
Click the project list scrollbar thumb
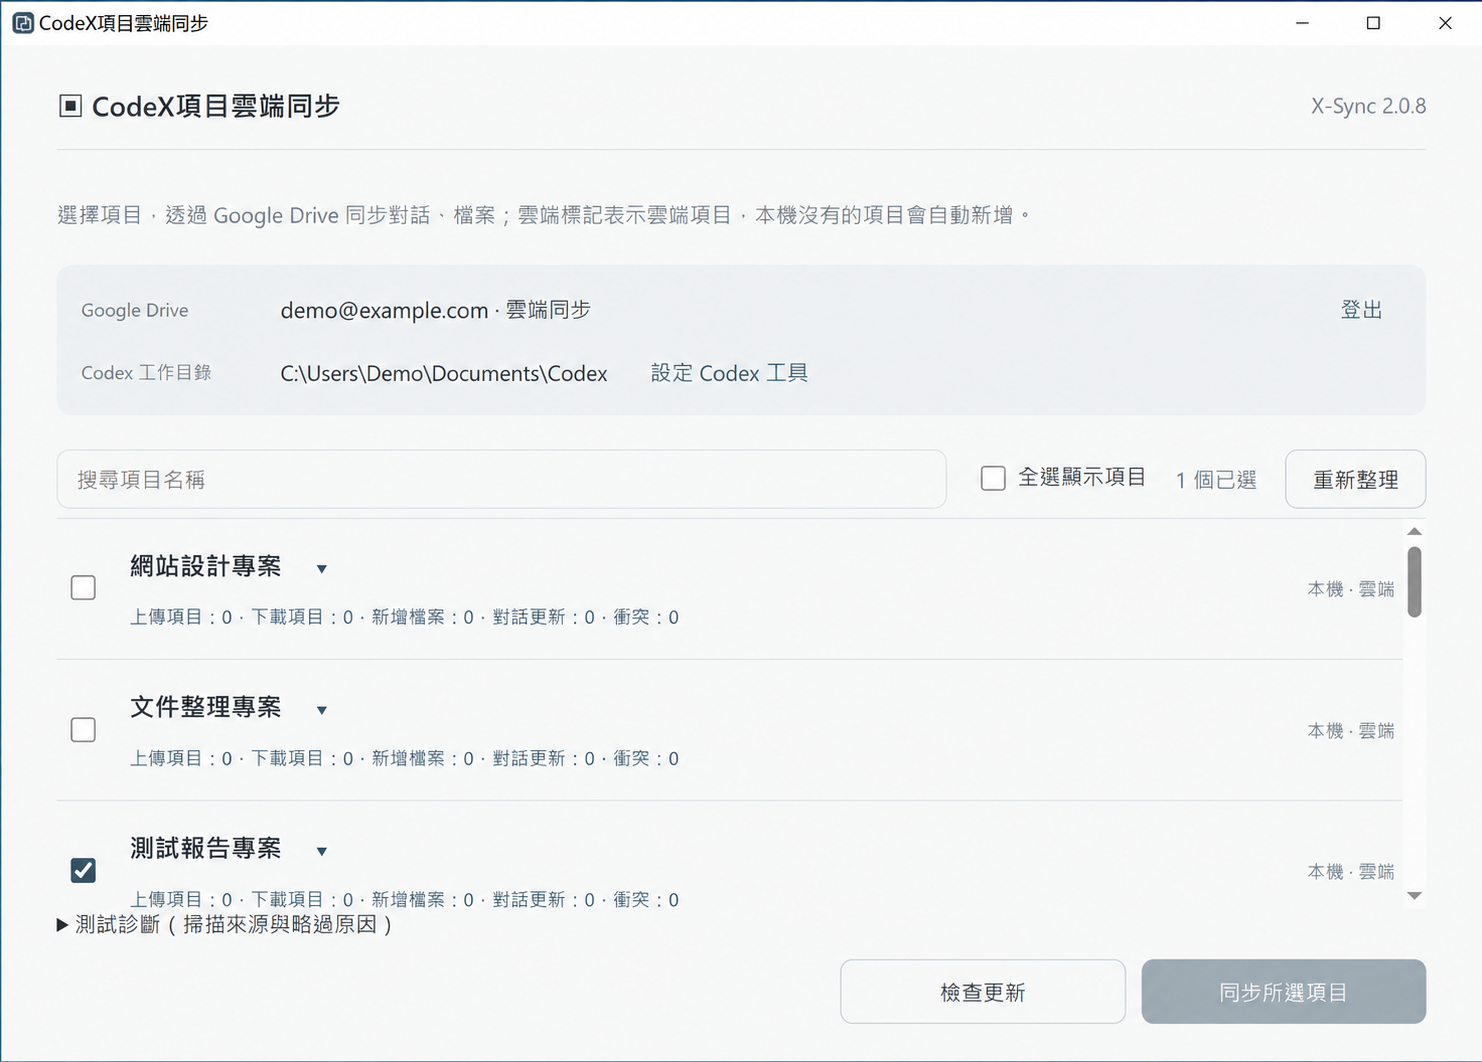coord(1414,582)
